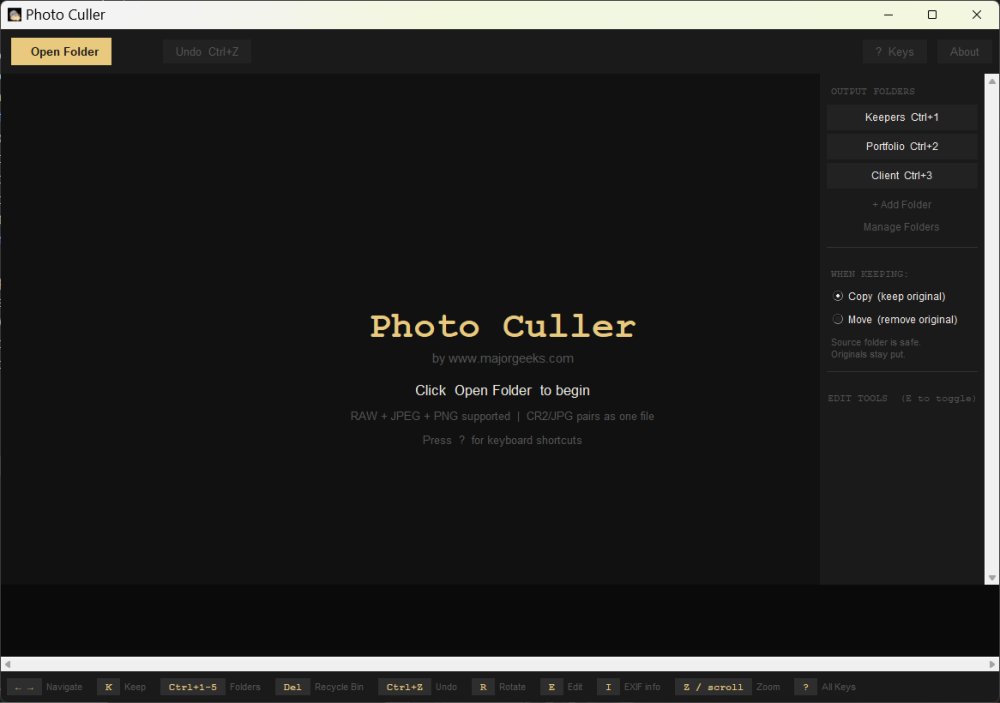The image size is (1000, 703).
Task: Click the by www.majorgeeks.com text
Action: point(503,359)
